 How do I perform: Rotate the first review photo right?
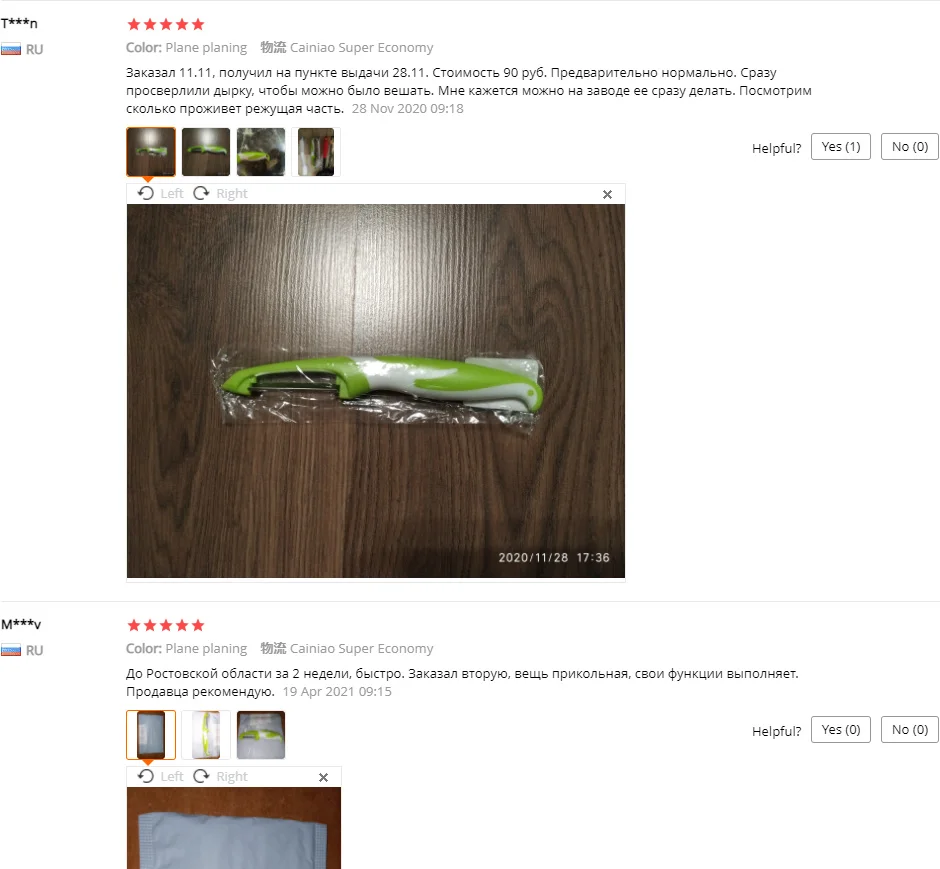pos(220,193)
